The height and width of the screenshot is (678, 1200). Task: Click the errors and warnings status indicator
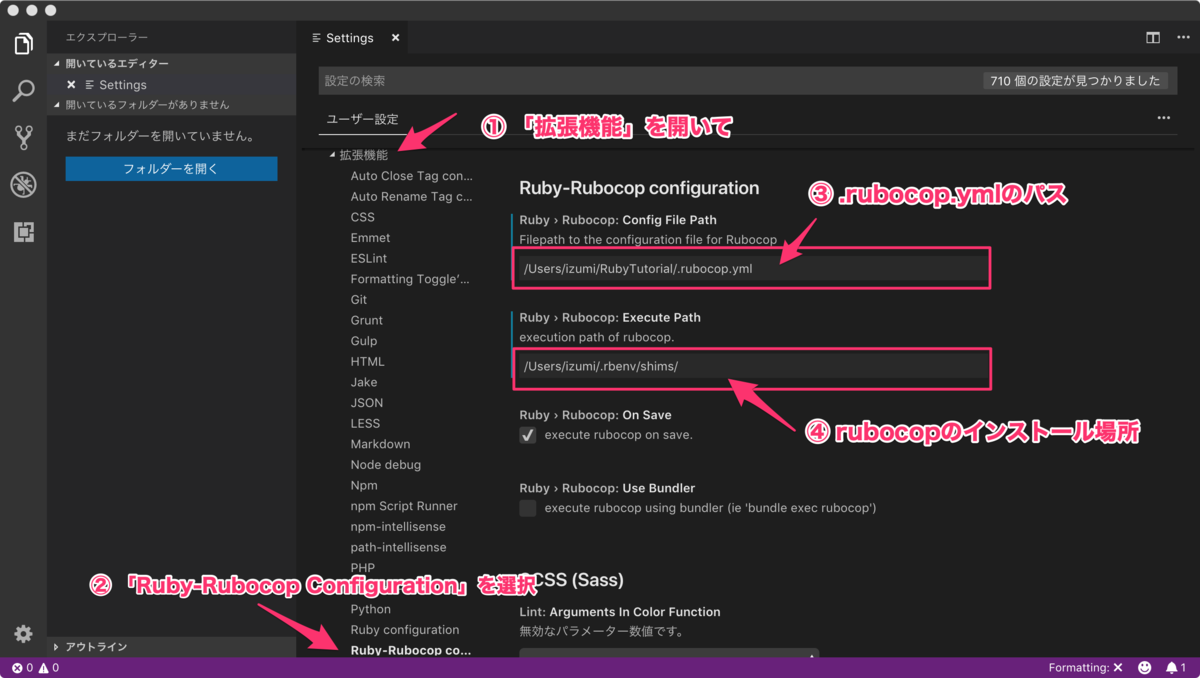click(x=35, y=667)
